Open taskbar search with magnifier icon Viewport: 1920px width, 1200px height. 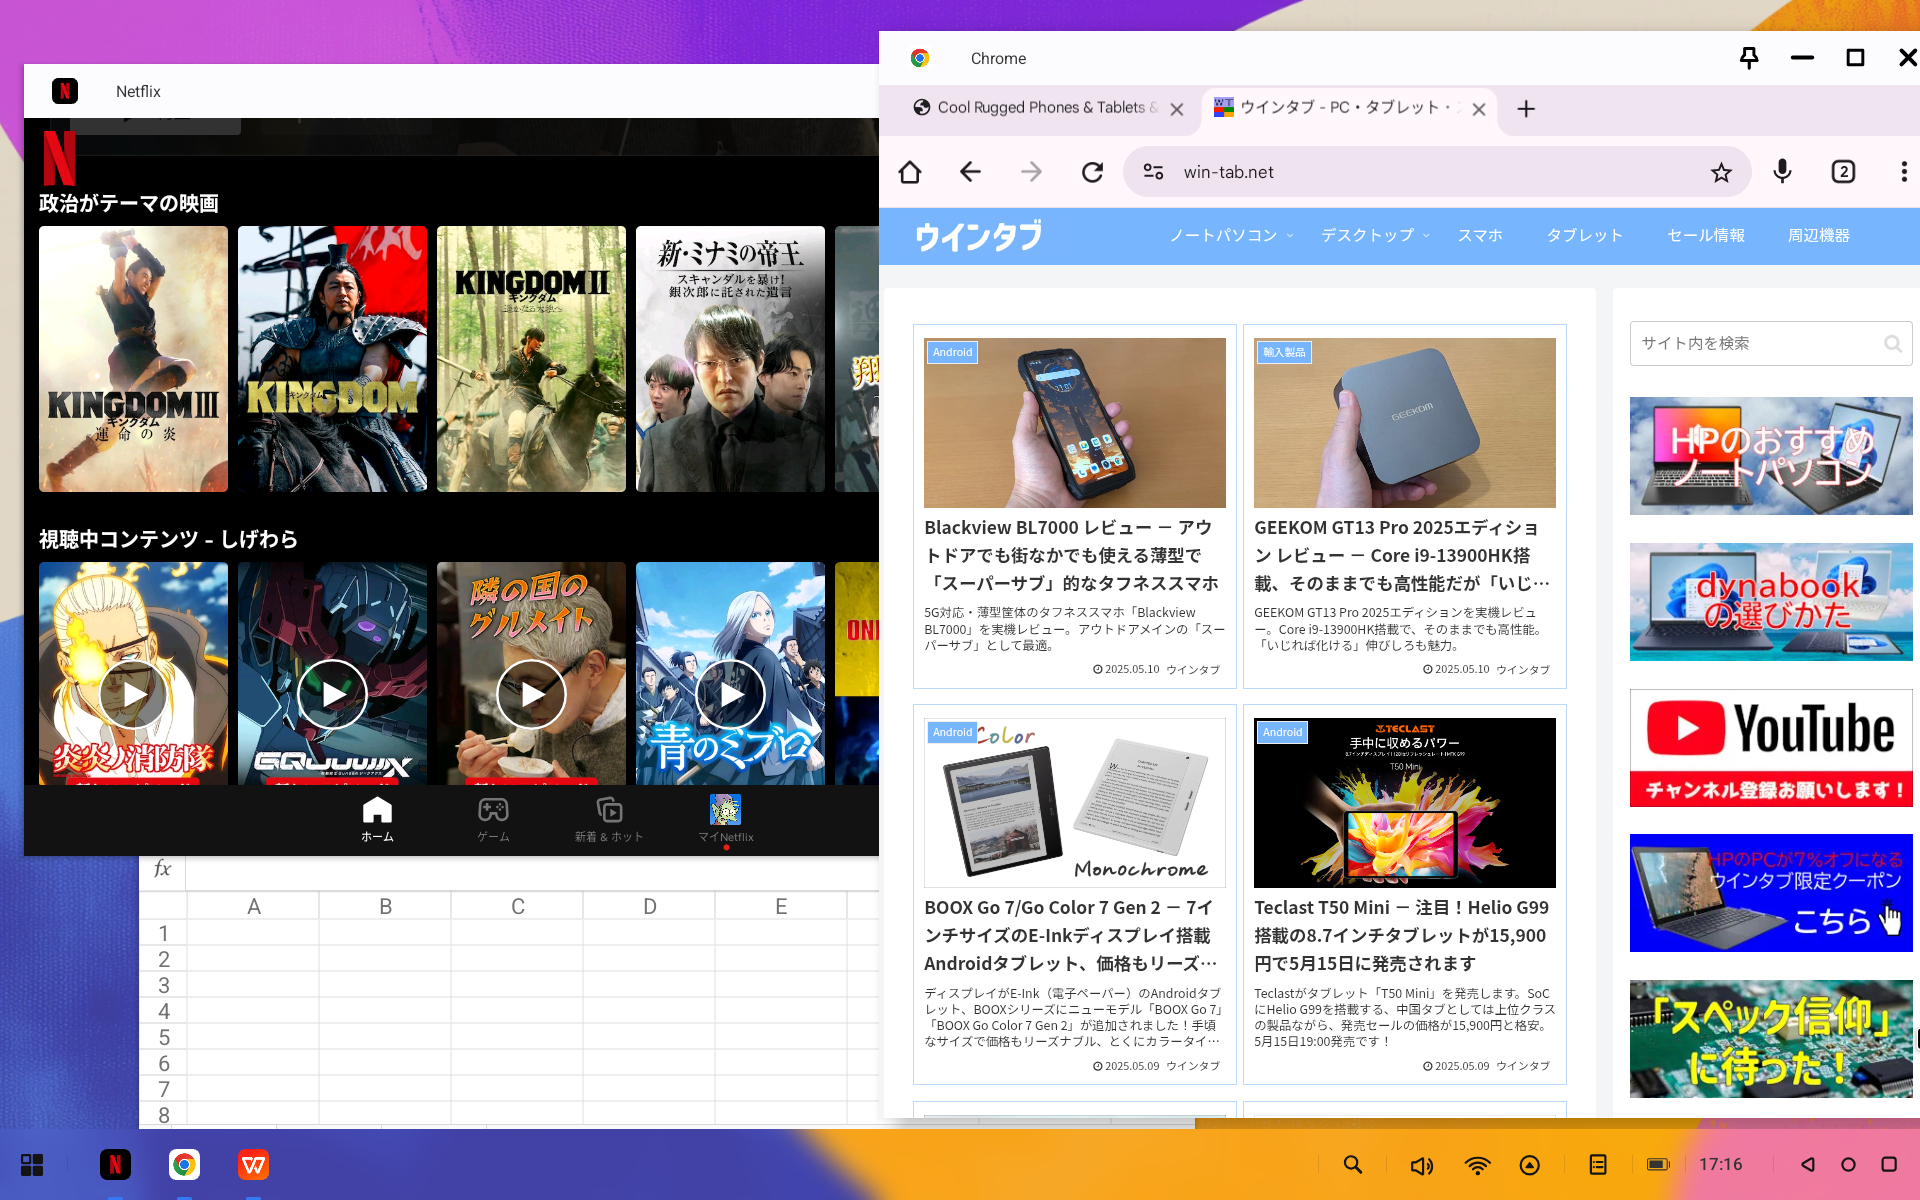tap(1352, 1165)
